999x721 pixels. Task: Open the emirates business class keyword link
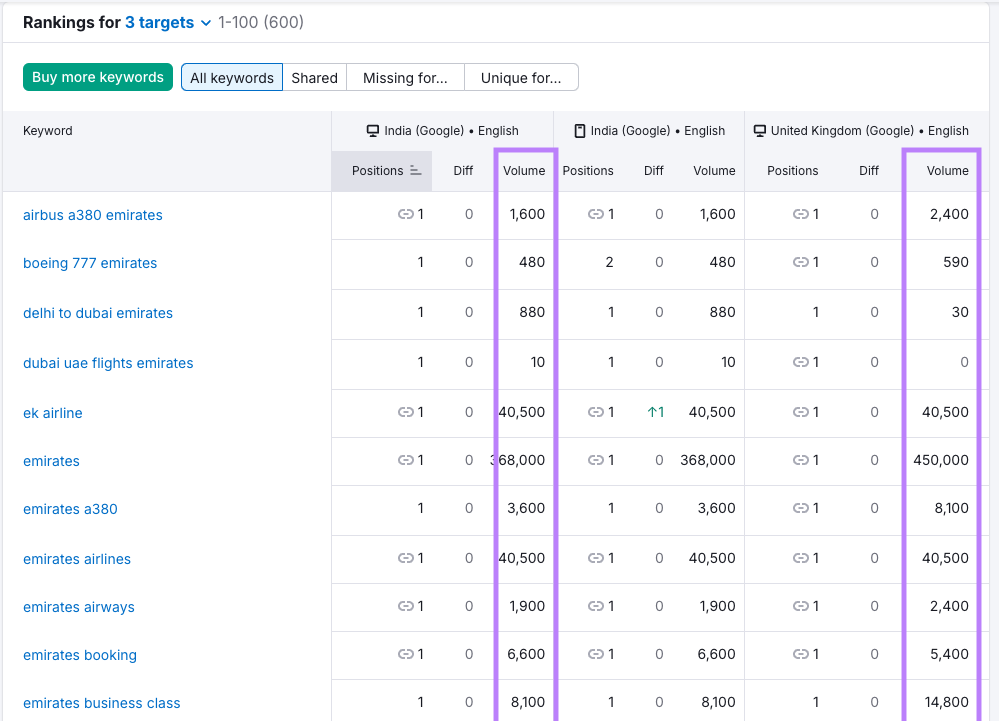pos(102,703)
